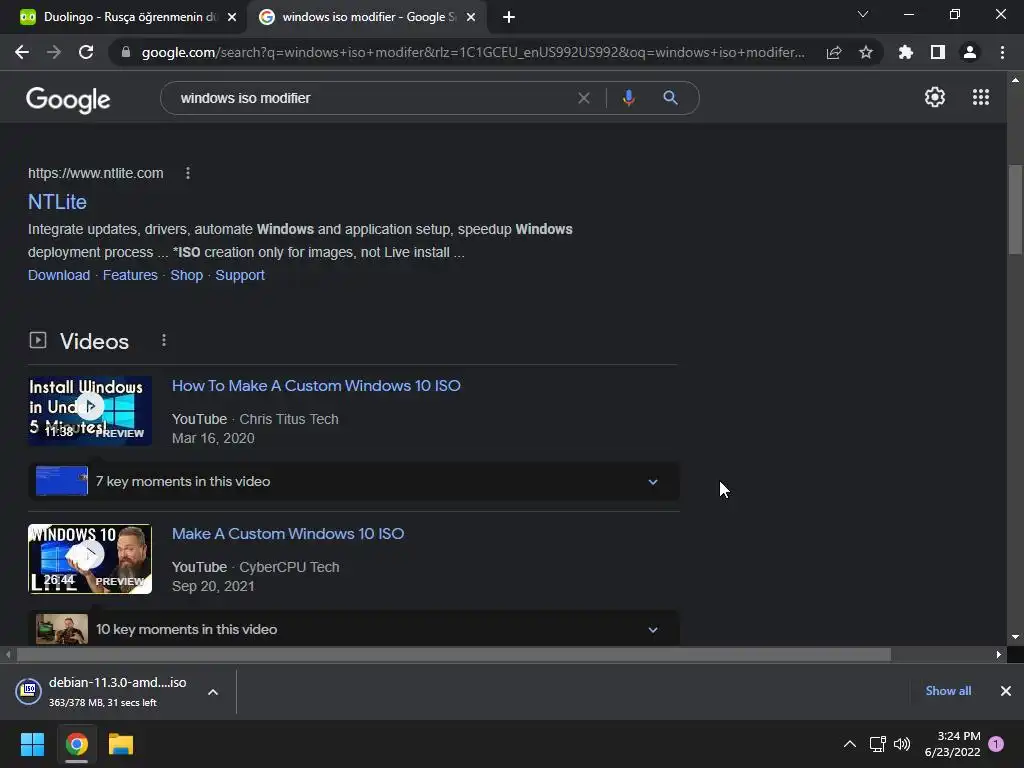Open File Explorer from taskbar
Image resolution: width=1024 pixels, height=768 pixels.
click(x=121, y=744)
